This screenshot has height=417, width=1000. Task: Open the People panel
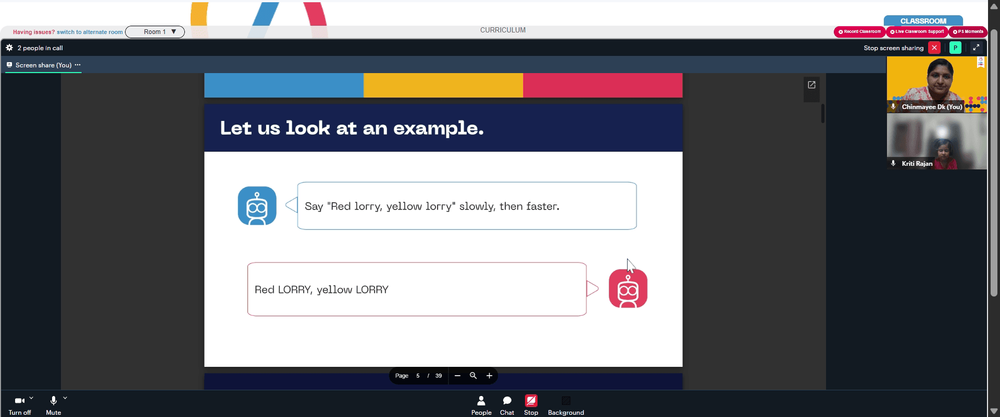pyautogui.click(x=481, y=404)
